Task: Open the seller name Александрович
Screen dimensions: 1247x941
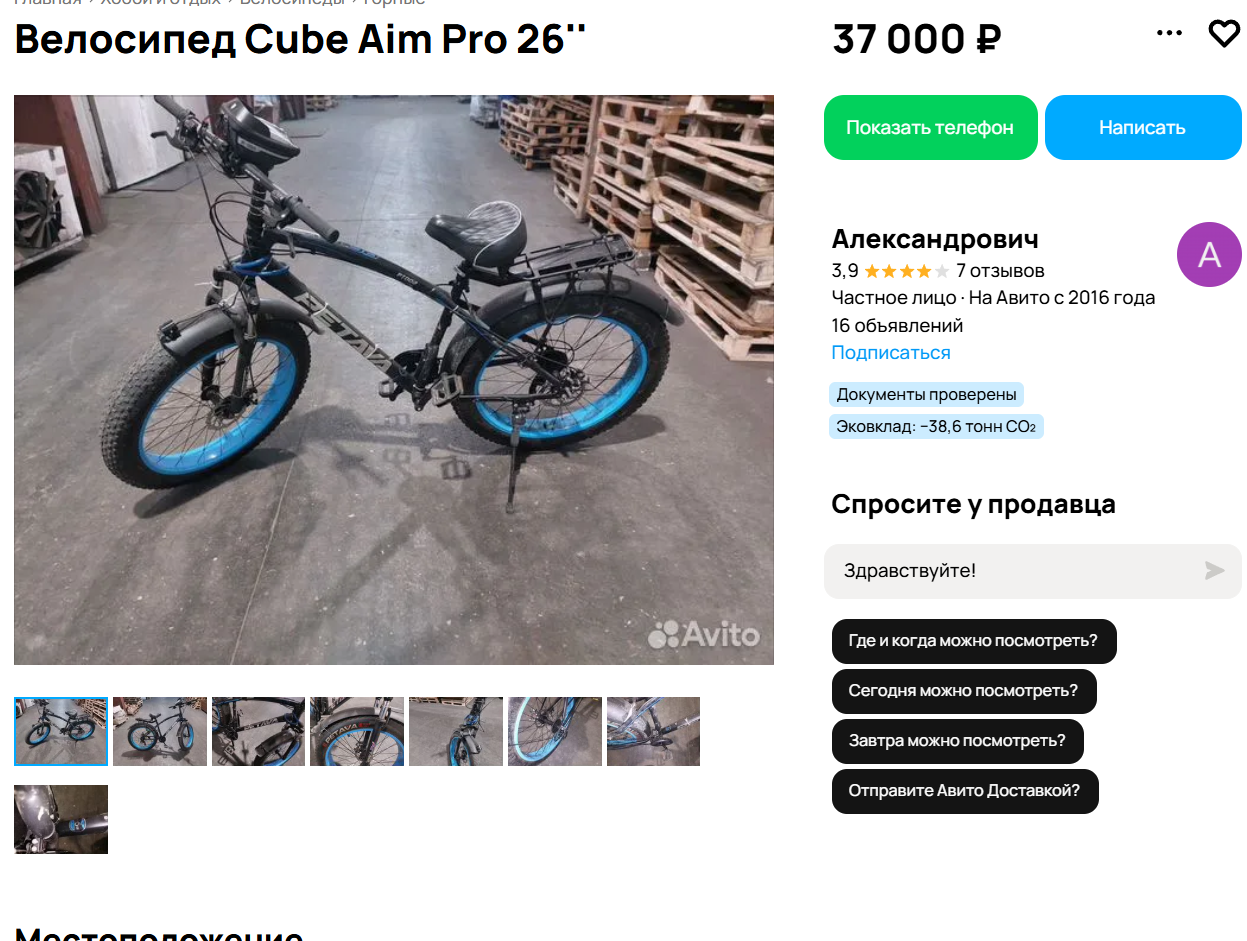Action: 935,239
